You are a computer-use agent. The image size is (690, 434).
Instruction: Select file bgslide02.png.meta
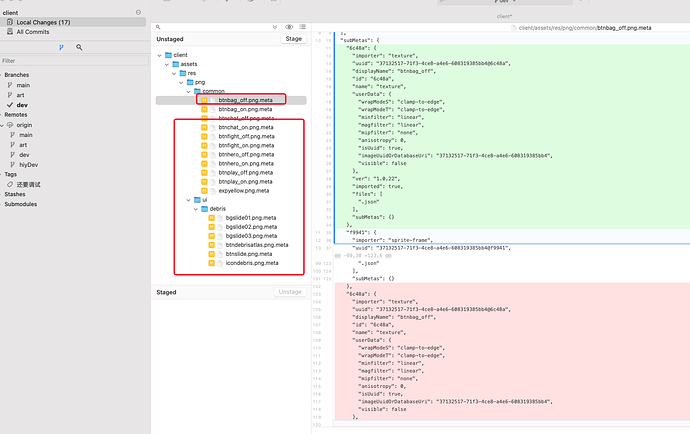coord(251,227)
